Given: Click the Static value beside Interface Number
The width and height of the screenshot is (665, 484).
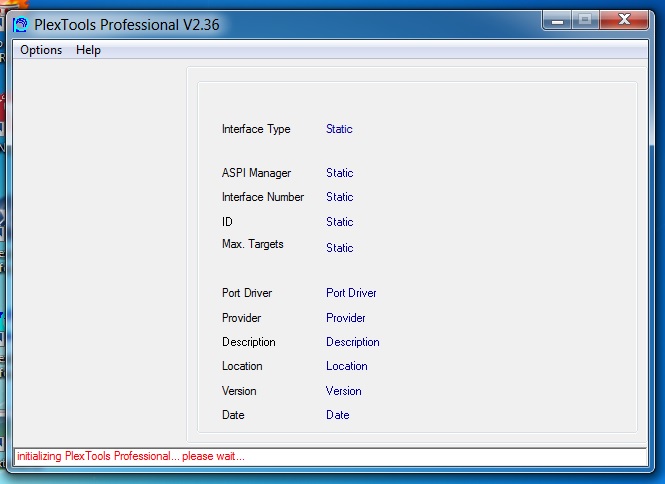Looking at the screenshot, I should coord(340,197).
